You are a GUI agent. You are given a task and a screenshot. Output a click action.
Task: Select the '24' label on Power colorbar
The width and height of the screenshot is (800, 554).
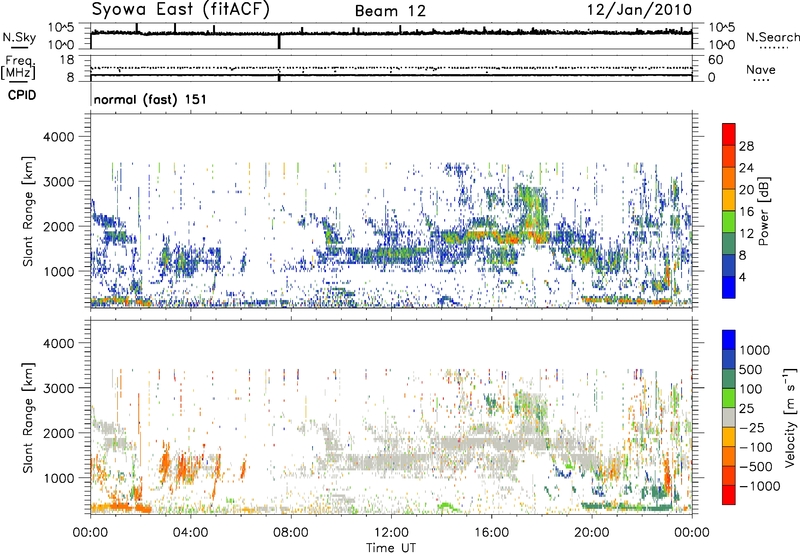746,168
